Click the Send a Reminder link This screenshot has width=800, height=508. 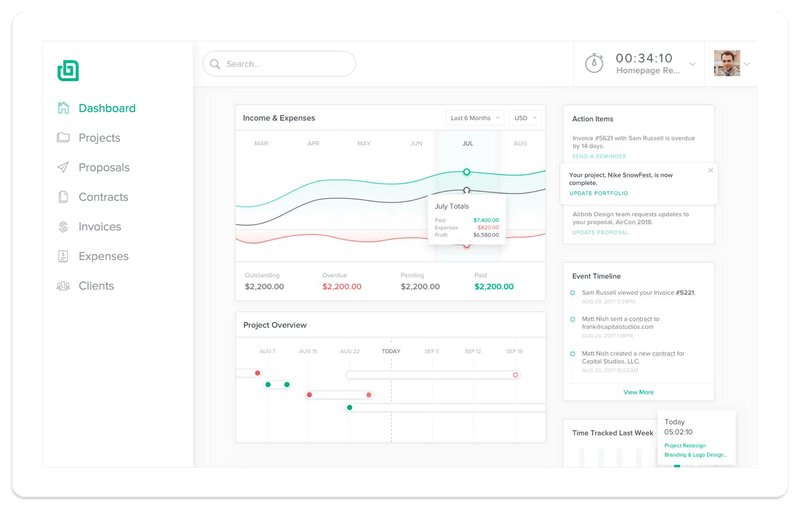coord(599,156)
